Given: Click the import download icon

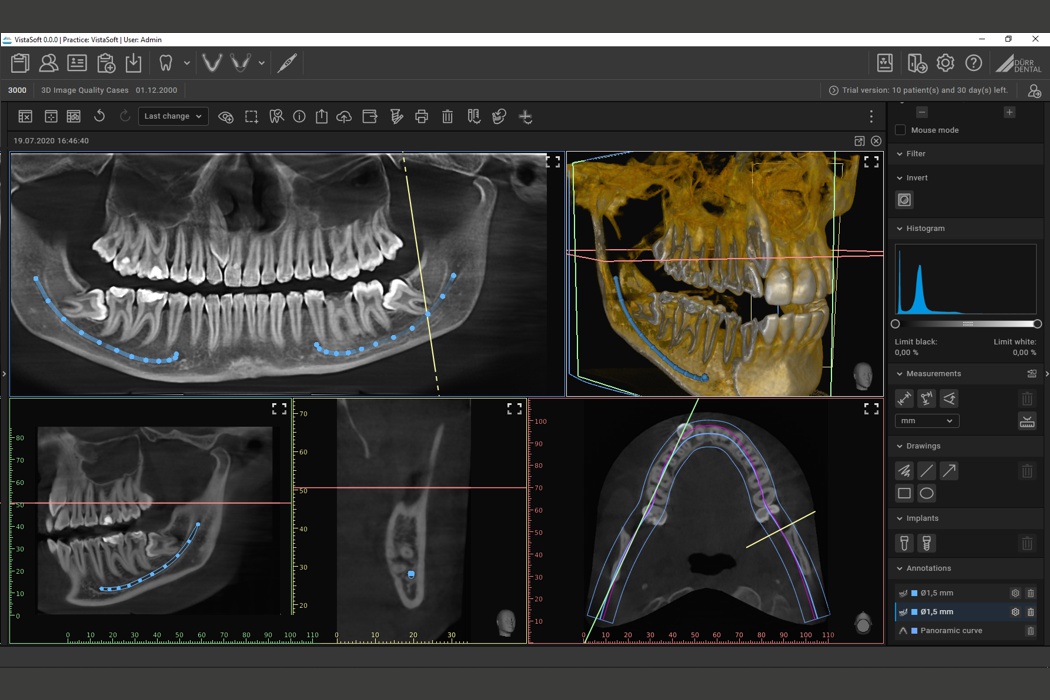Looking at the screenshot, I should coord(134,63).
